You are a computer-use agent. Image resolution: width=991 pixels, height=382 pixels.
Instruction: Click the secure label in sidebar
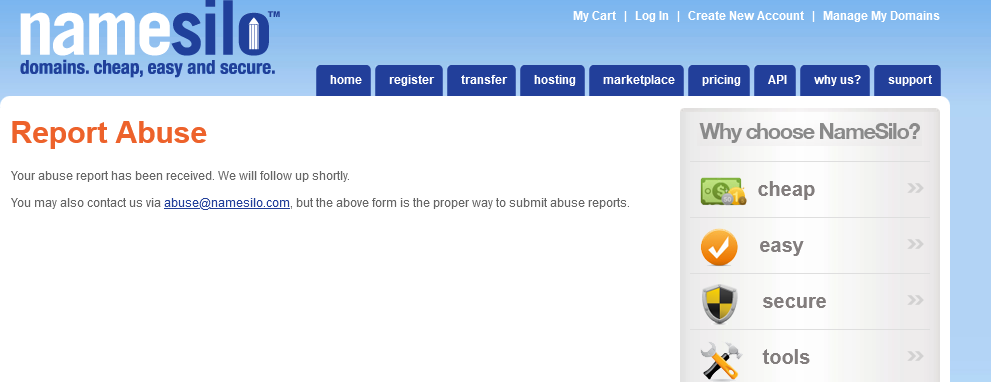pos(794,301)
